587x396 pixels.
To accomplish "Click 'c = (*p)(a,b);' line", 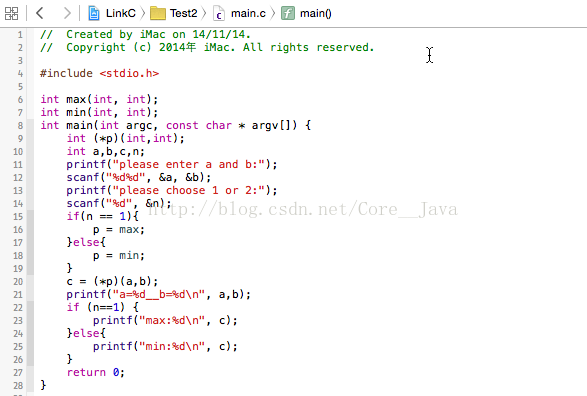I will point(112,281).
